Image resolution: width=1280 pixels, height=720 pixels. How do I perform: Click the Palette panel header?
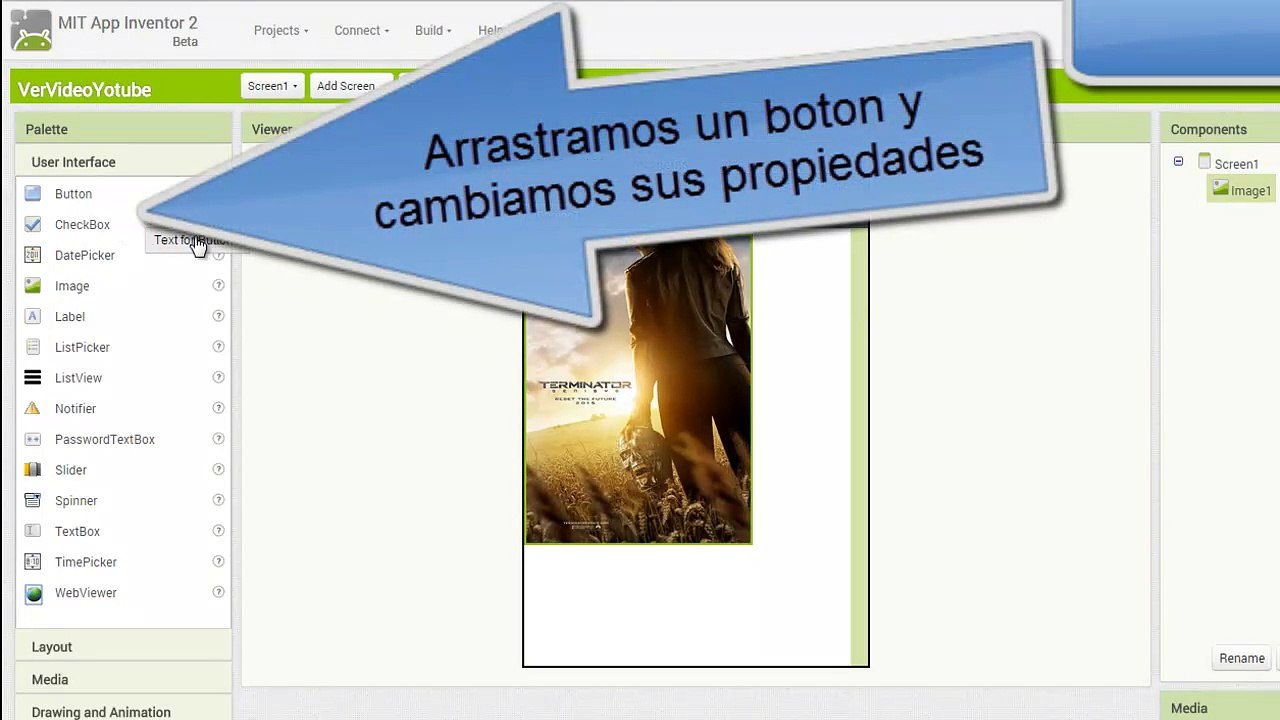tap(123, 129)
